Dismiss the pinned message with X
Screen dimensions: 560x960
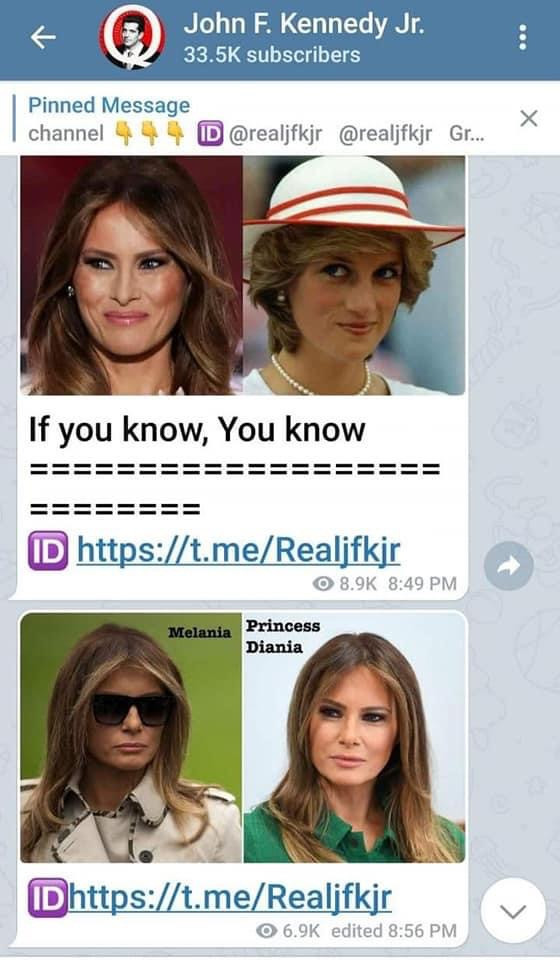click(529, 118)
